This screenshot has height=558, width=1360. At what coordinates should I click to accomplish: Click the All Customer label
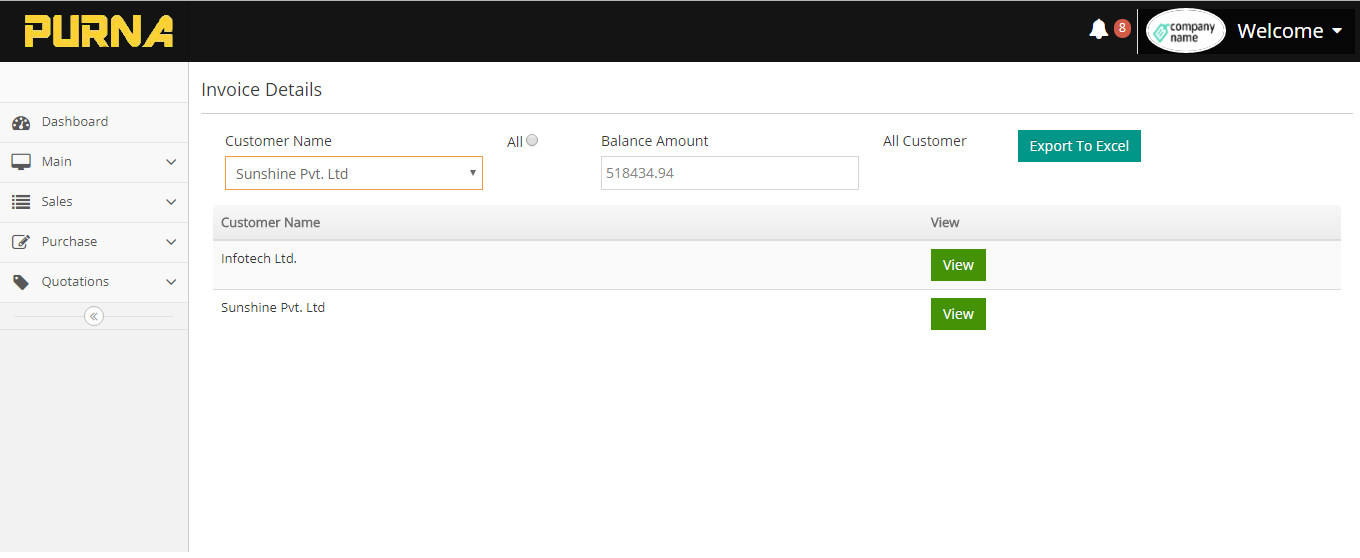(x=925, y=141)
